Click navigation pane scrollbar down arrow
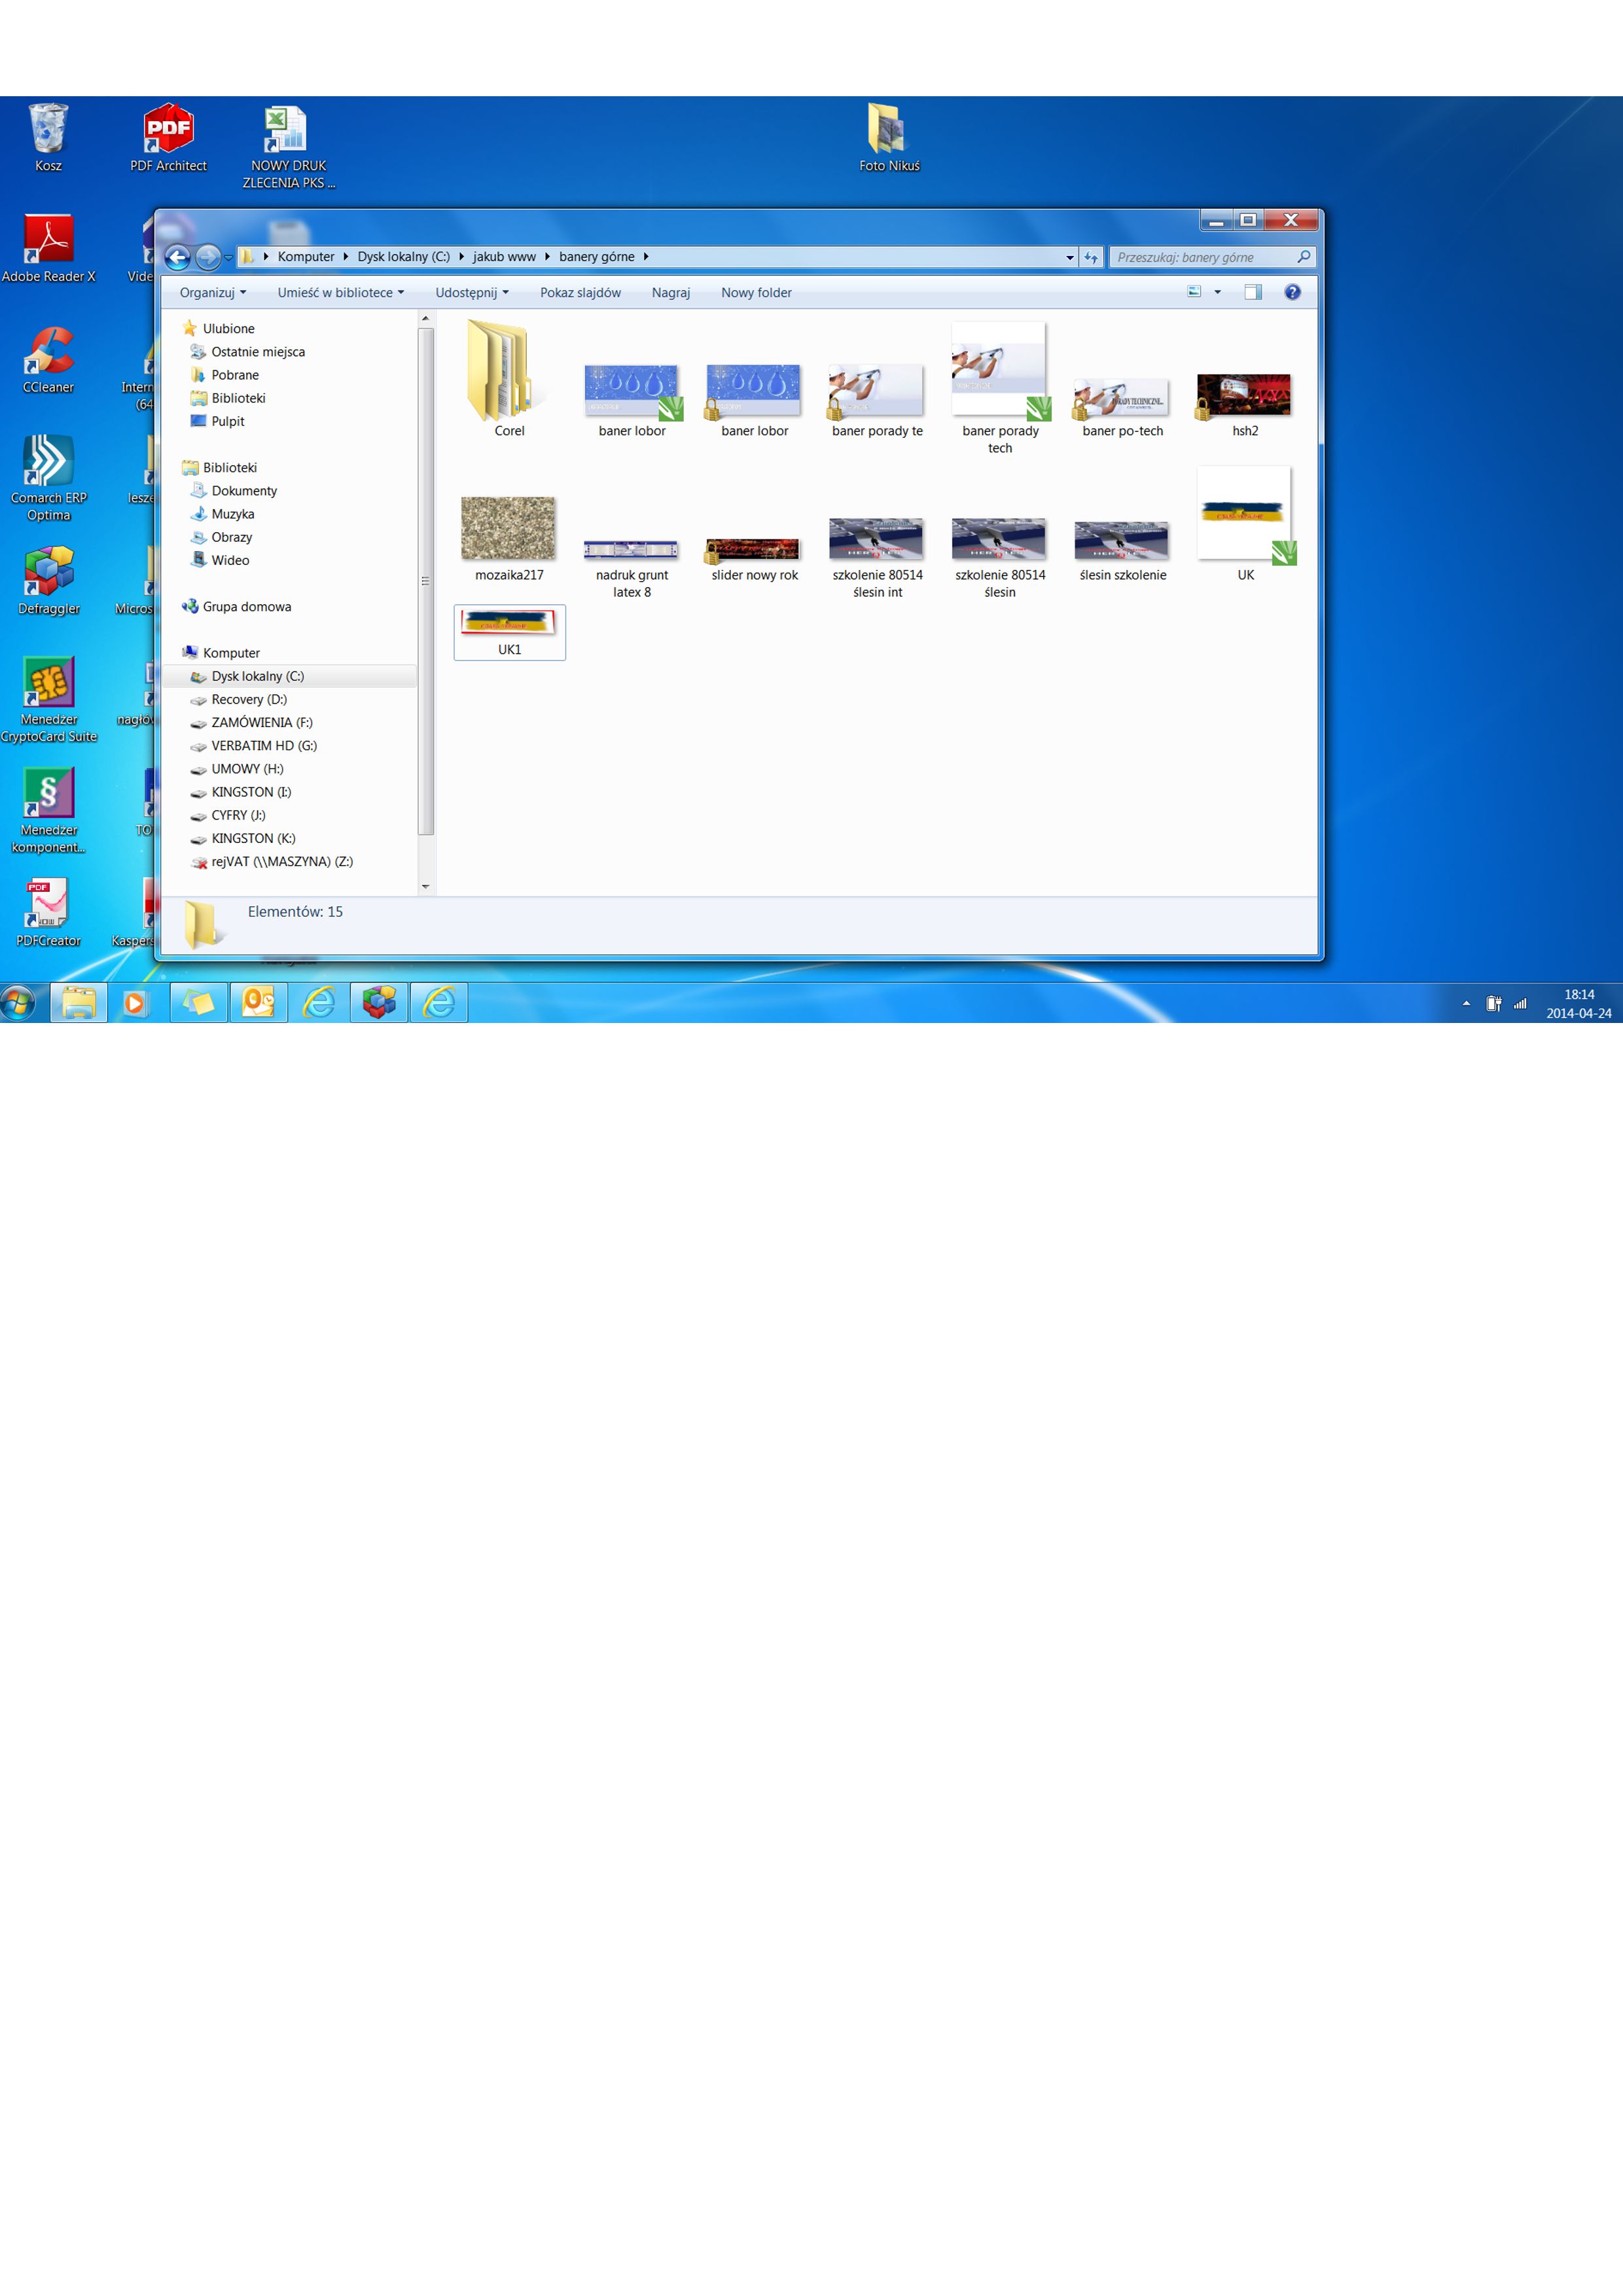 425,887
